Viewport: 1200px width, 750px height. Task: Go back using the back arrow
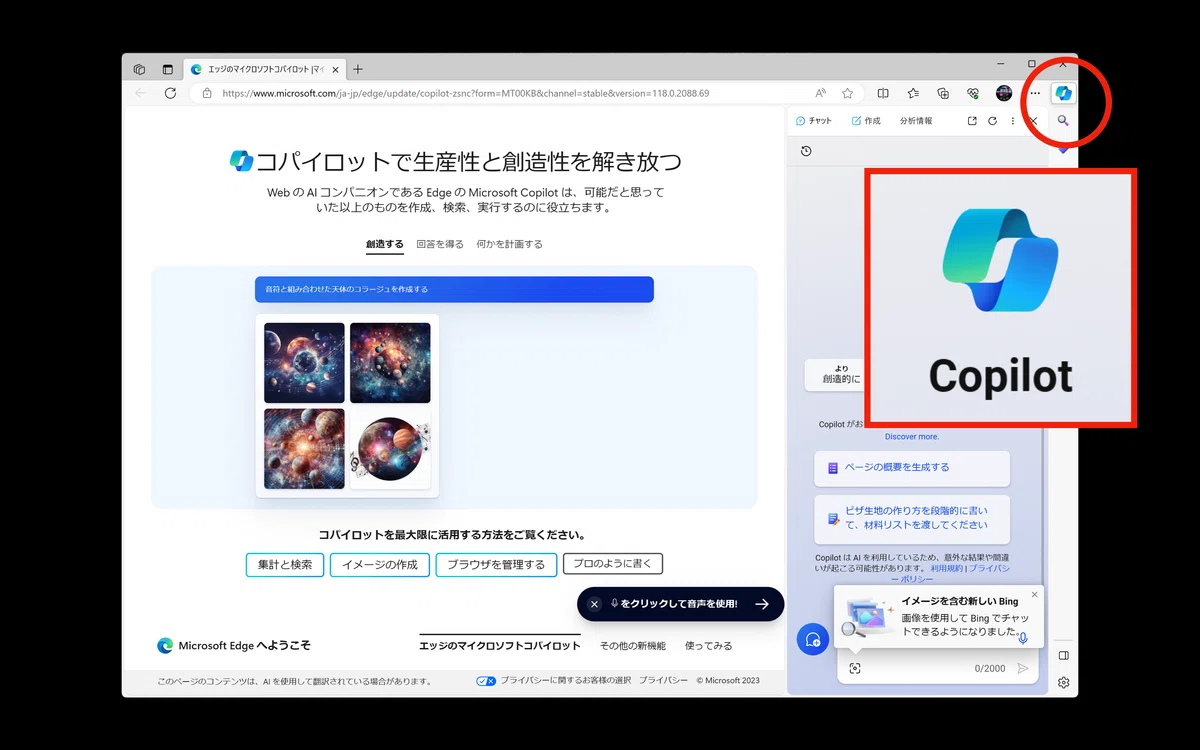(x=141, y=93)
